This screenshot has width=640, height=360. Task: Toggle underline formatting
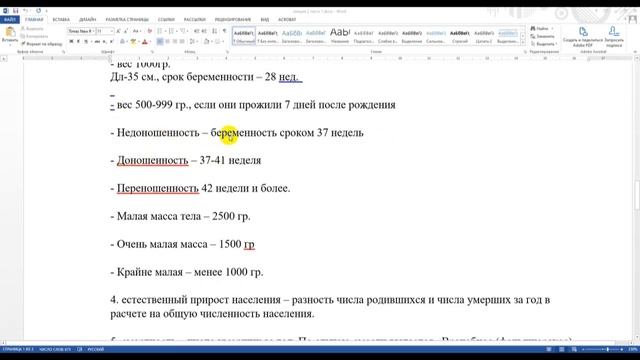[86, 42]
